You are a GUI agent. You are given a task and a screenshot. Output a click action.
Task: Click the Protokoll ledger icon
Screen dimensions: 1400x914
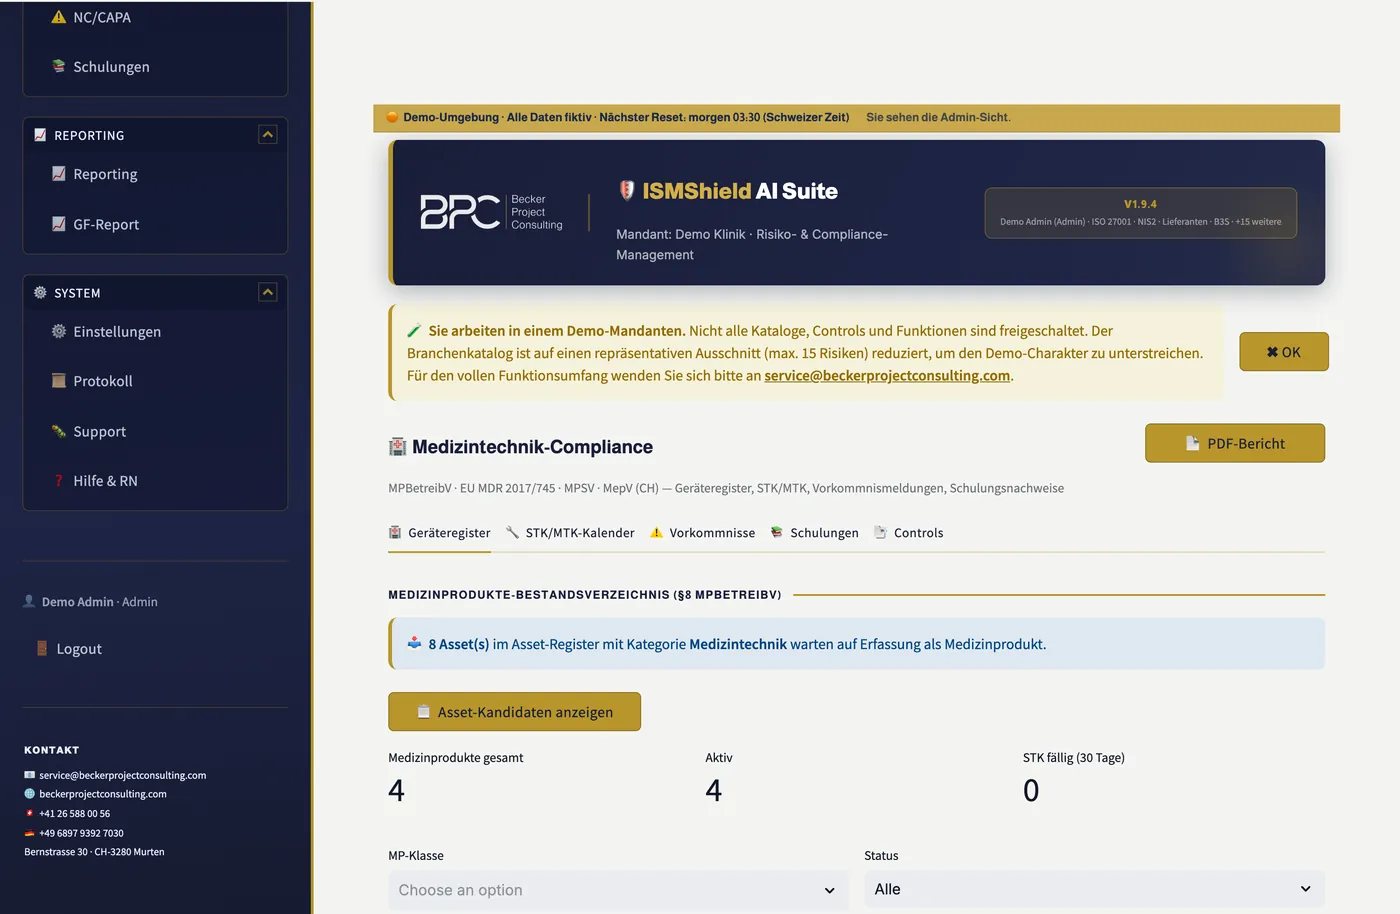click(59, 381)
